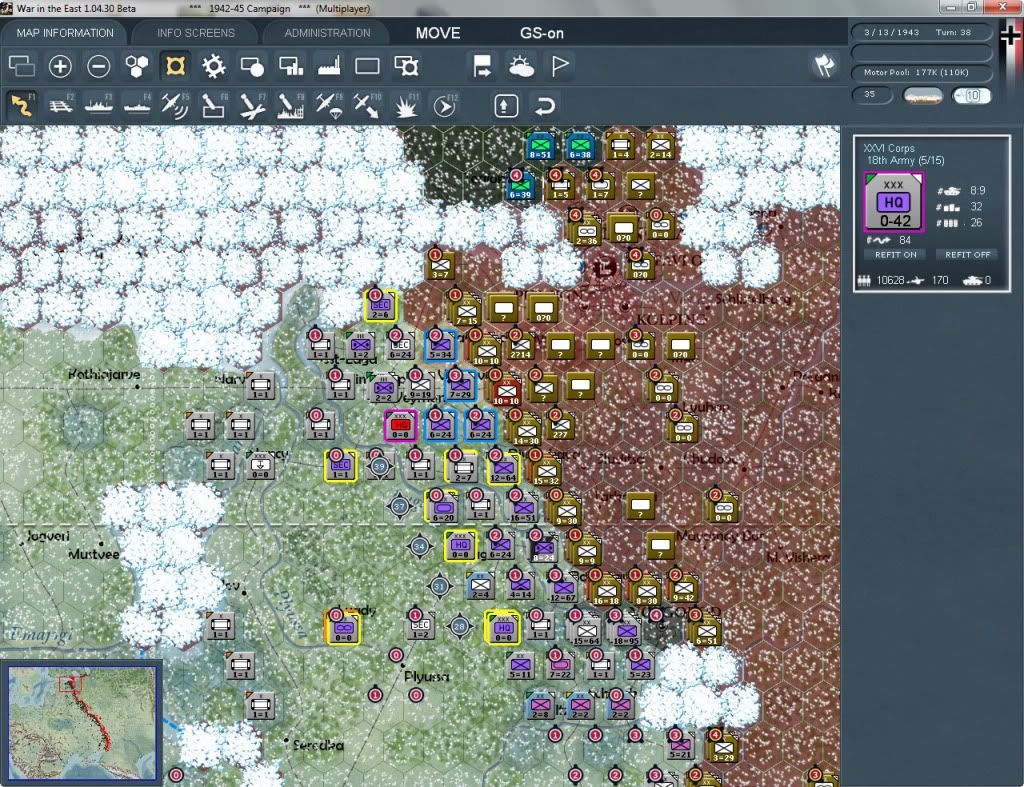This screenshot has width=1024, height=787.
Task: Select the airbase marker numbered 37
Action: (400, 506)
